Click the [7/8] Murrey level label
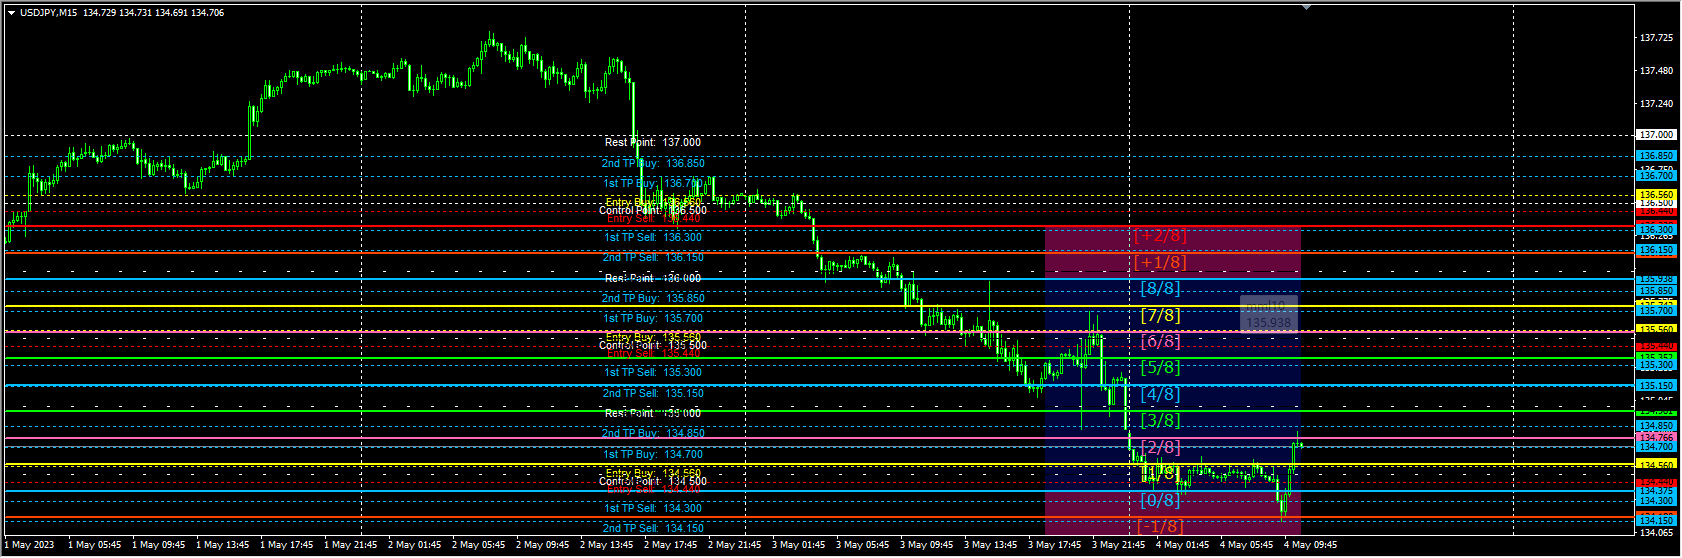The height and width of the screenshot is (558, 1682). click(1160, 316)
